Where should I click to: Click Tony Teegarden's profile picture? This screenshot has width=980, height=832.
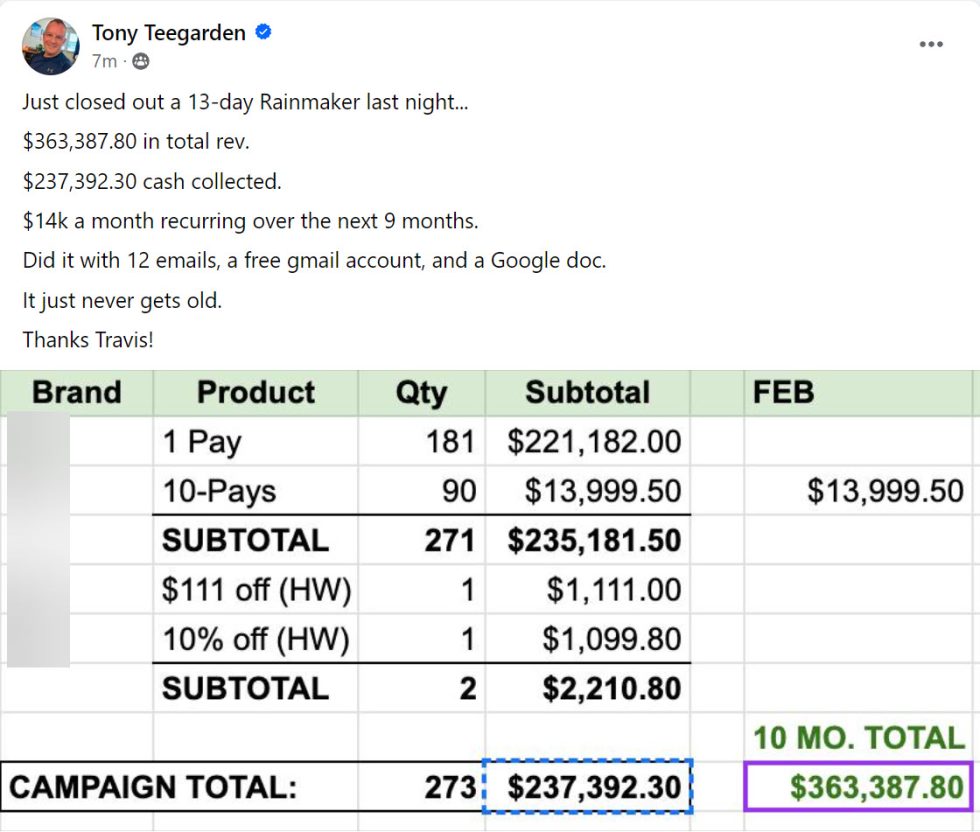coord(50,46)
